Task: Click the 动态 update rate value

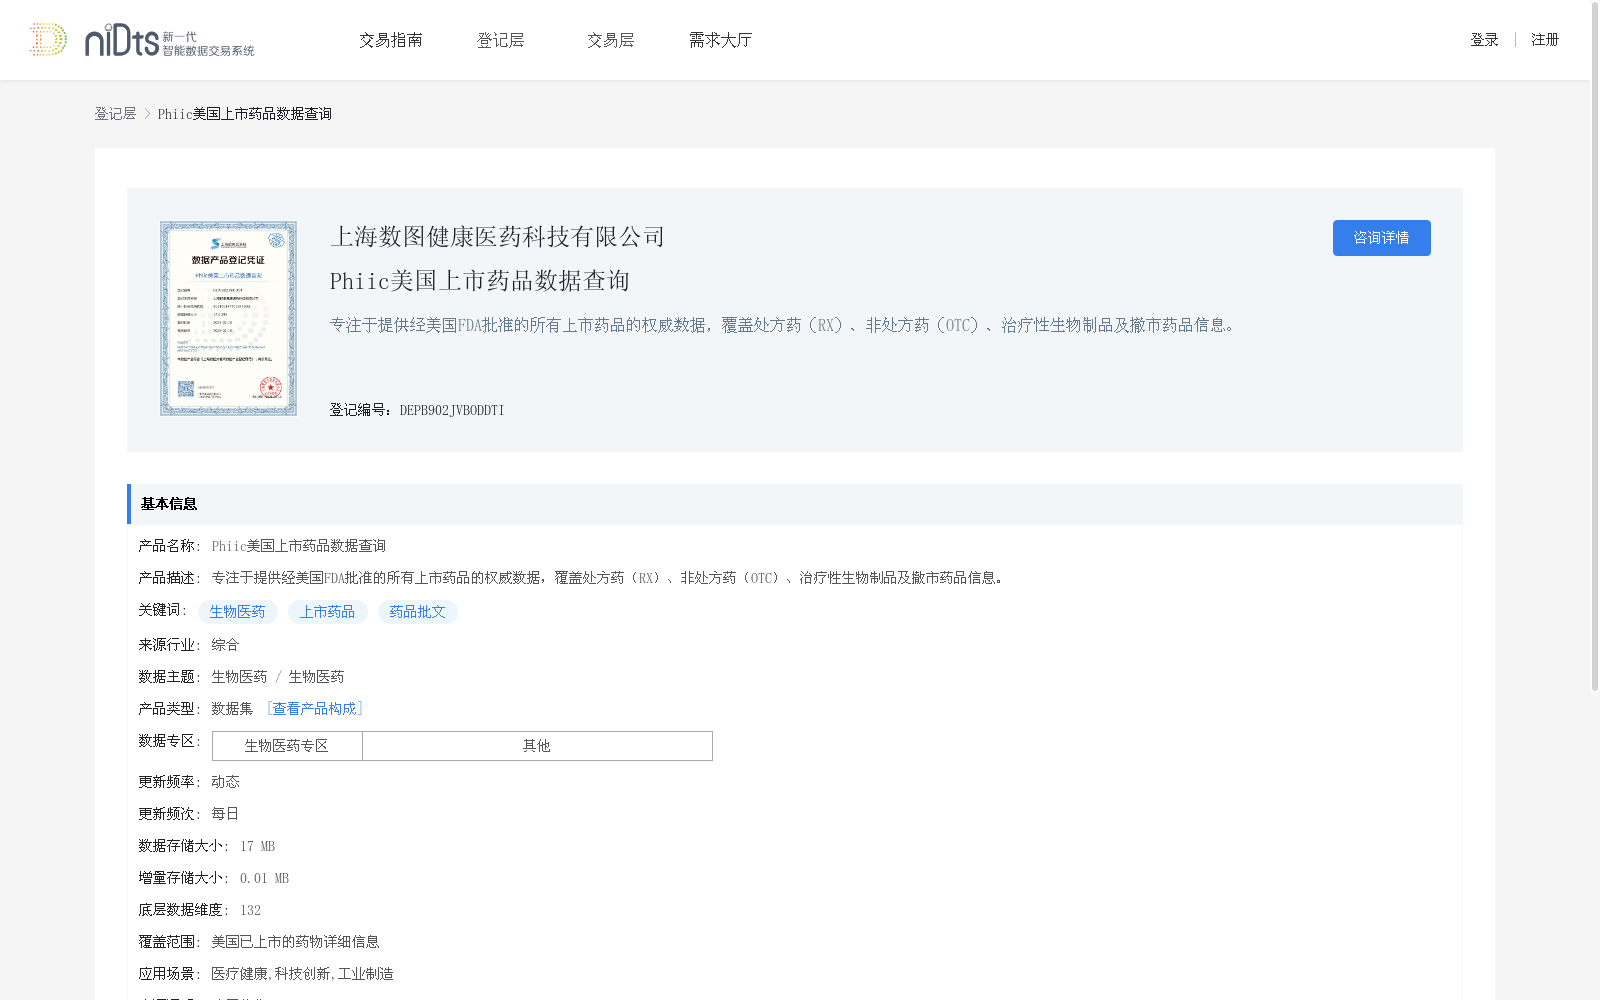Action: click(x=225, y=782)
